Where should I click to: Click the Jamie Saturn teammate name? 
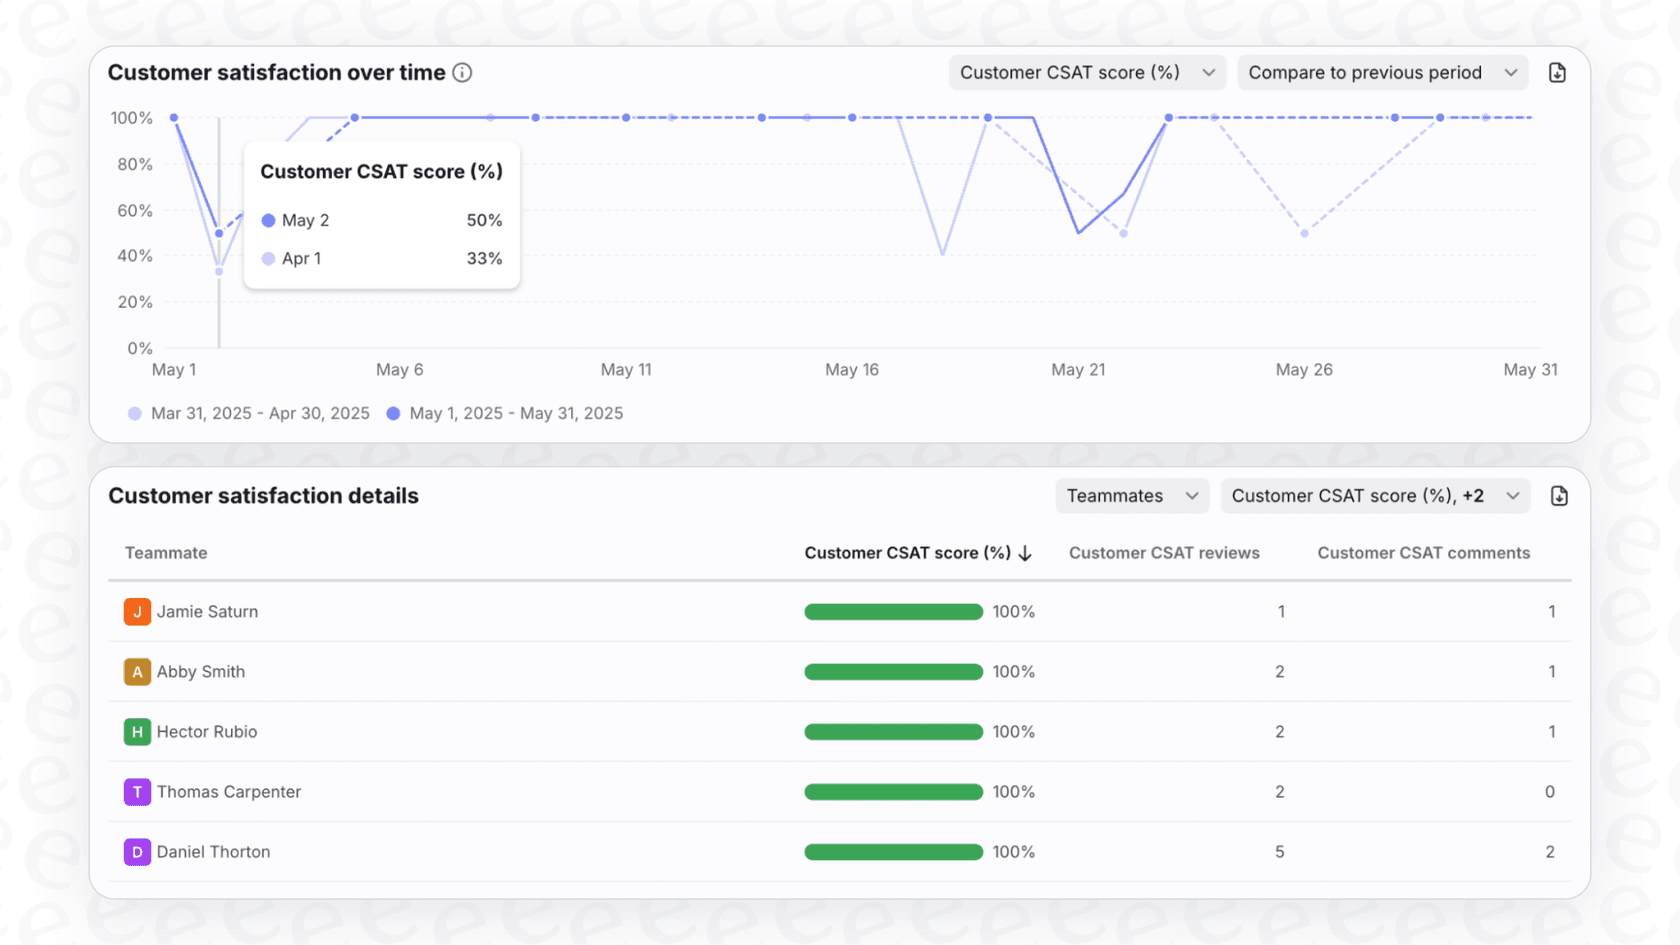[207, 611]
